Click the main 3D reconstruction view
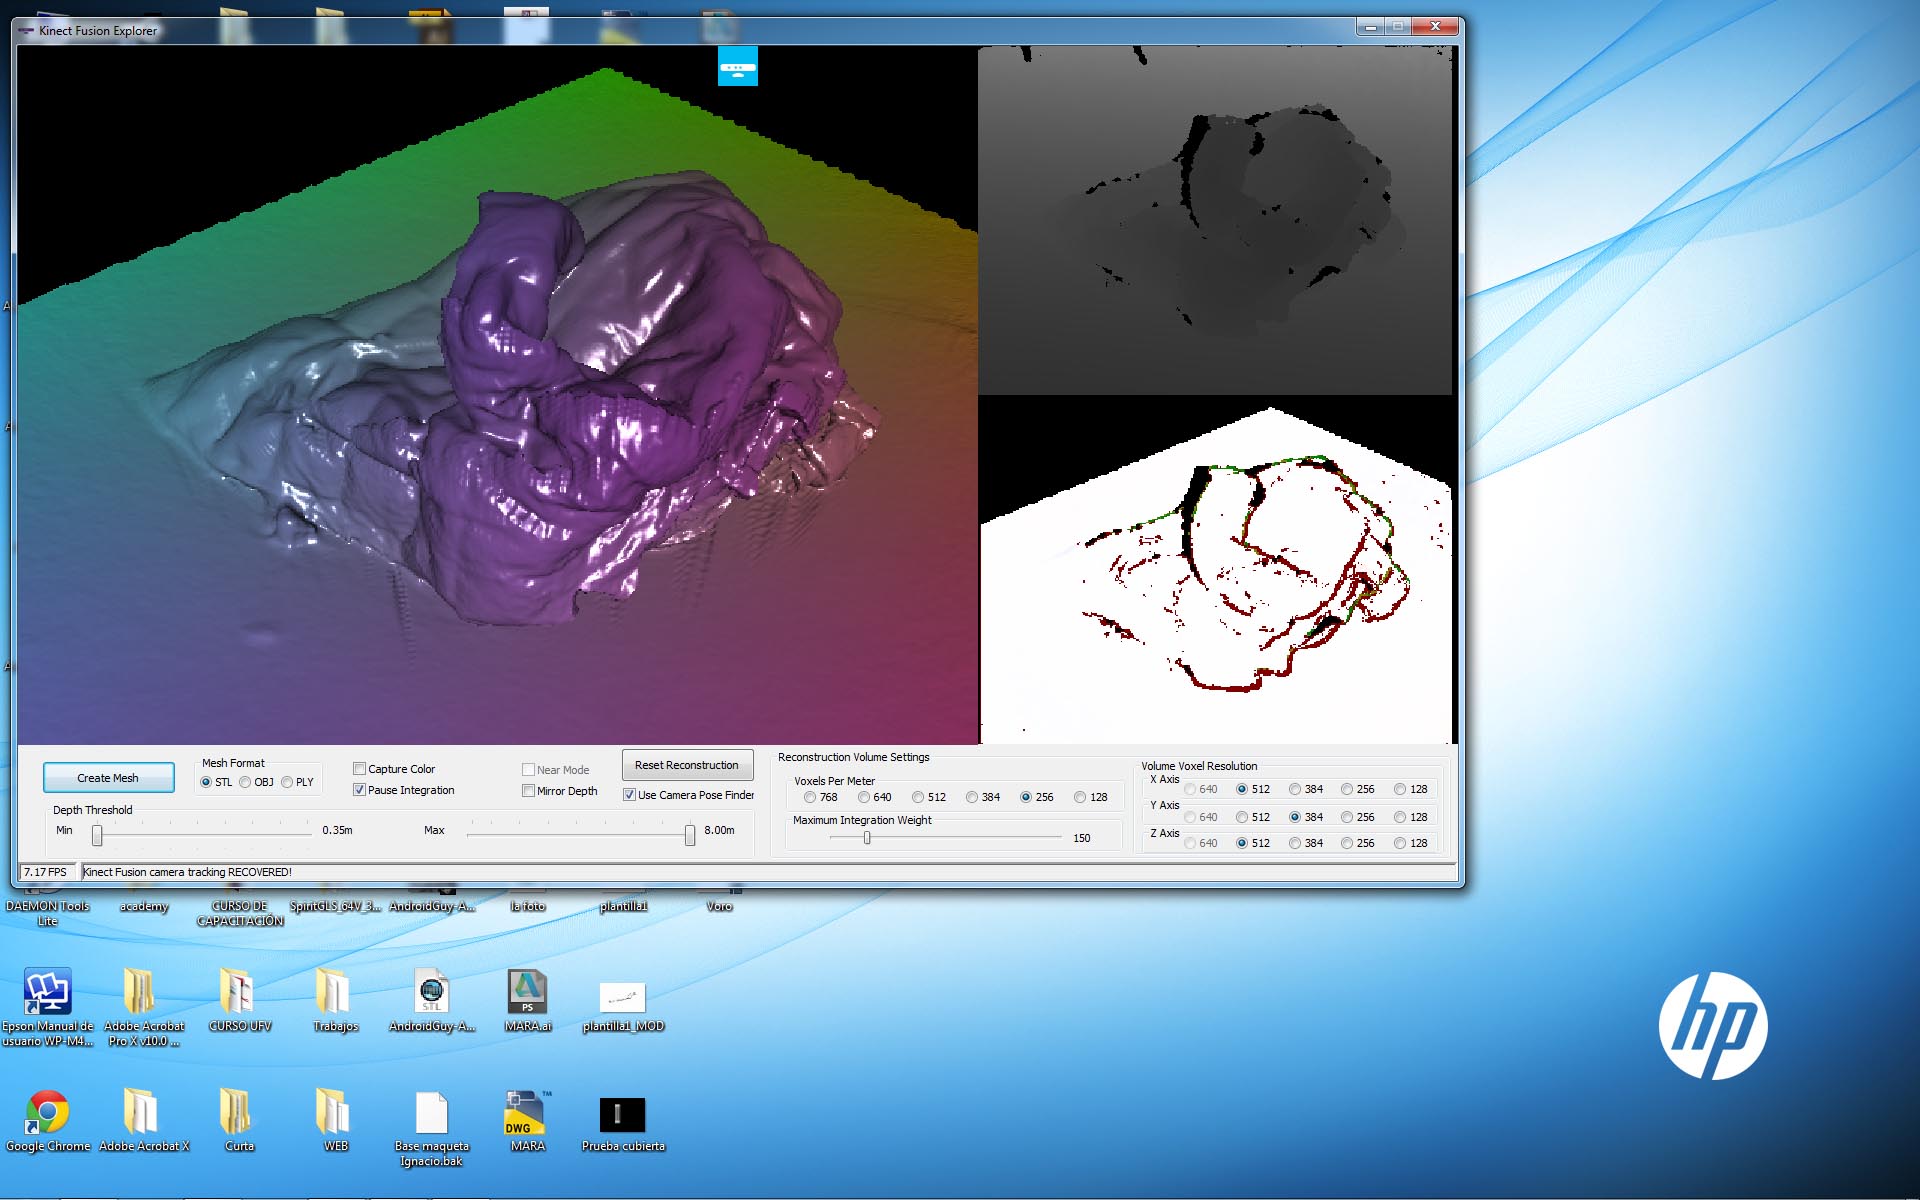 (498, 395)
